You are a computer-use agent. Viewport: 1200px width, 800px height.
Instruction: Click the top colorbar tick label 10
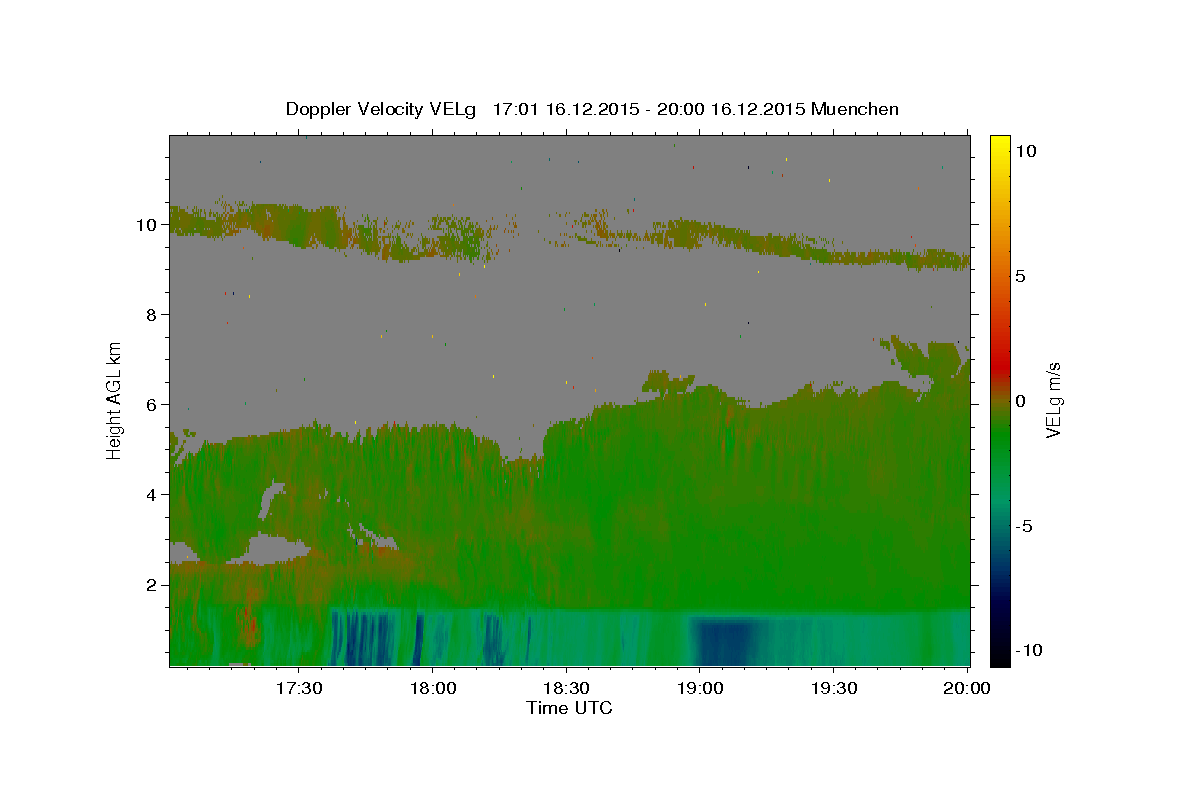tap(1024, 151)
